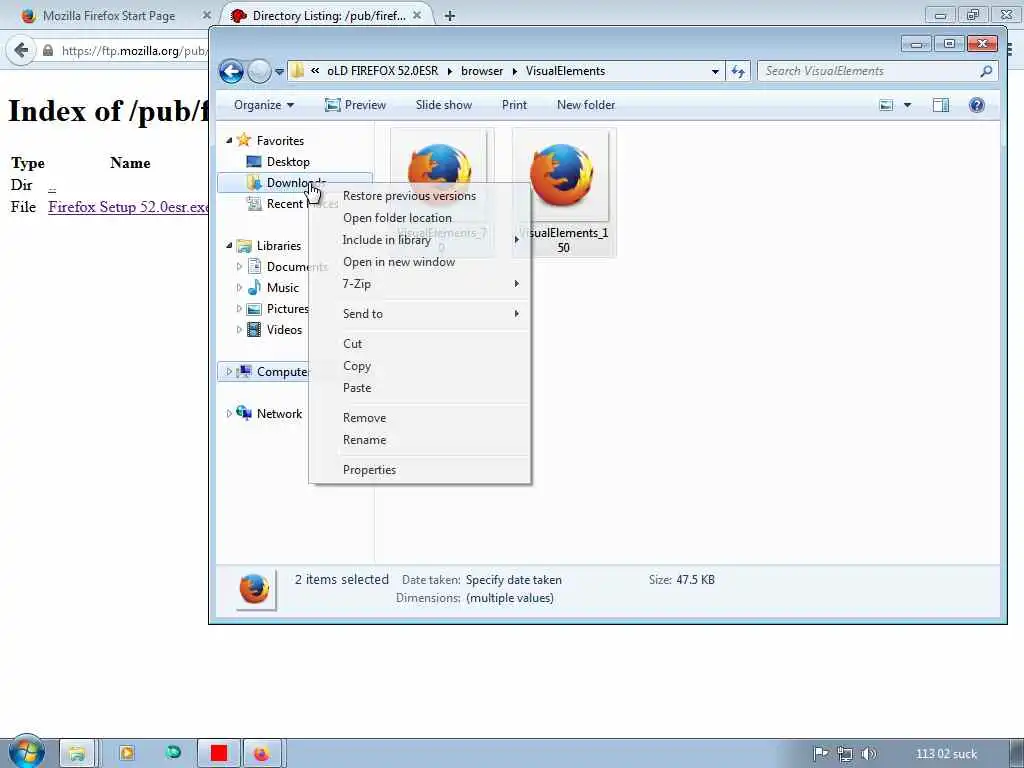The height and width of the screenshot is (768, 1024).
Task: Click the volume tray icon
Action: [x=869, y=754]
